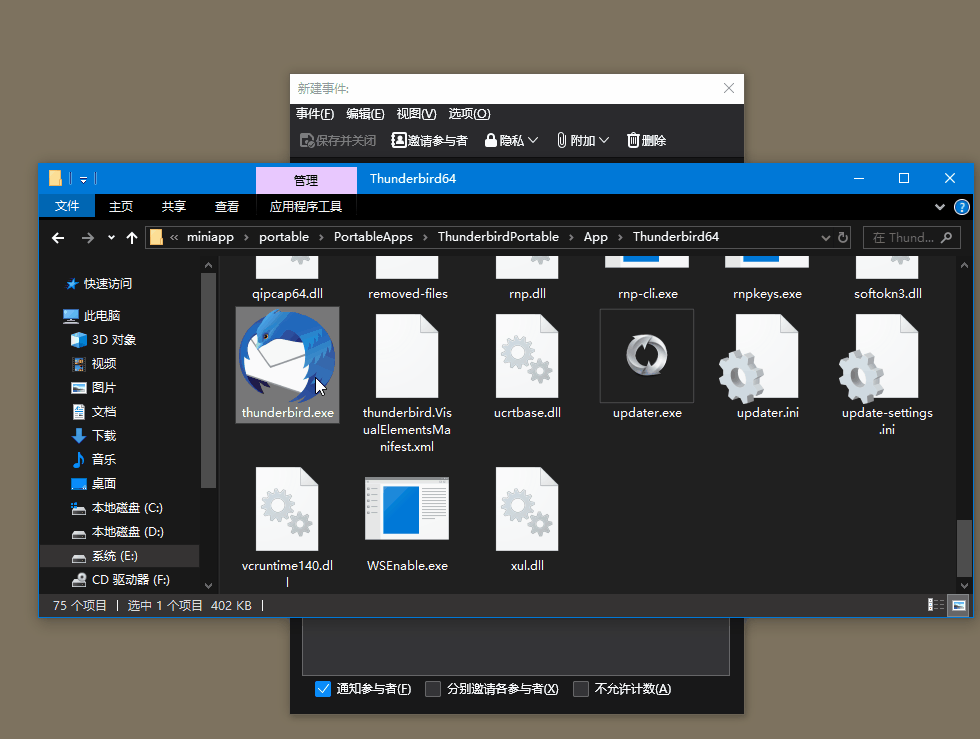Click the updater.ini settings file icon

tap(767, 356)
